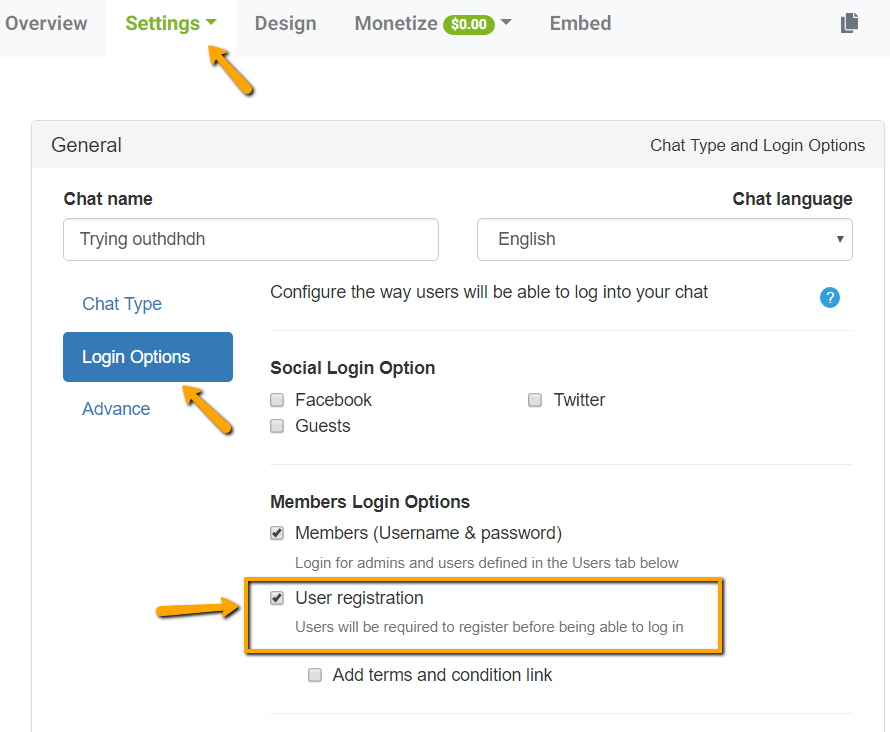Click the $0.00 balance badge
This screenshot has height=732, width=890.
coord(468,24)
